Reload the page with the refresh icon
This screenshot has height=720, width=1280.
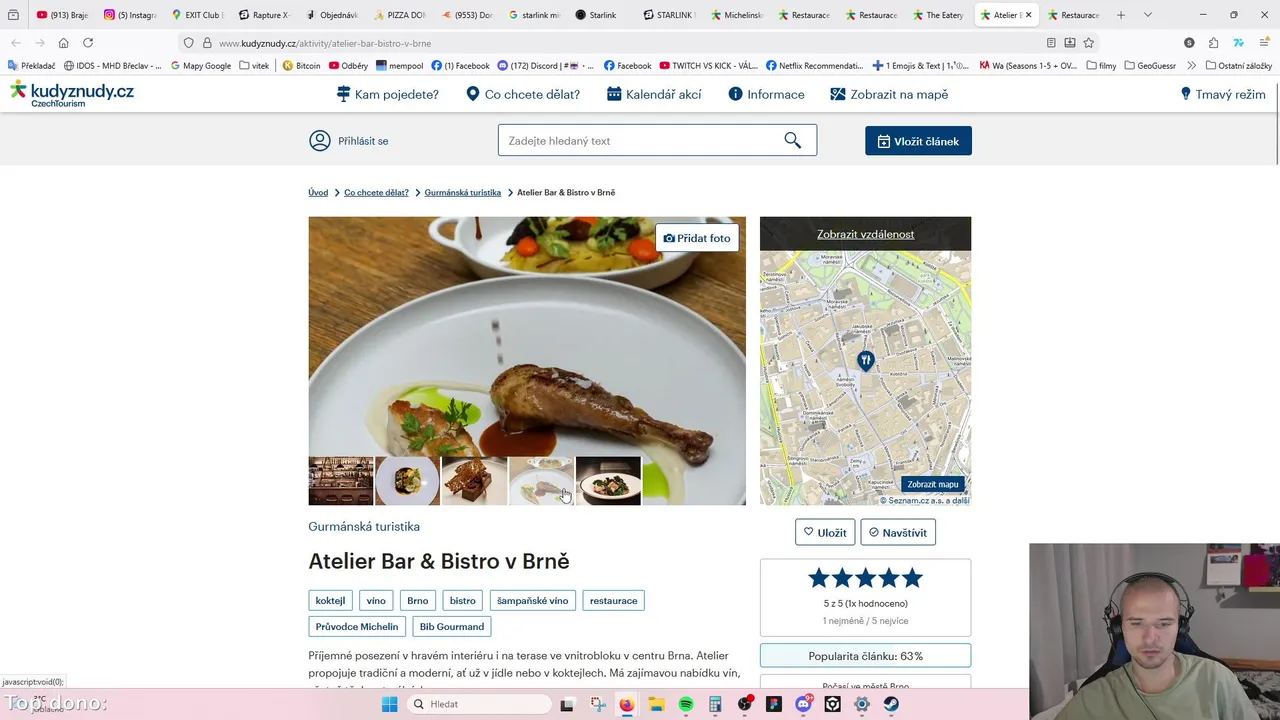coord(88,43)
